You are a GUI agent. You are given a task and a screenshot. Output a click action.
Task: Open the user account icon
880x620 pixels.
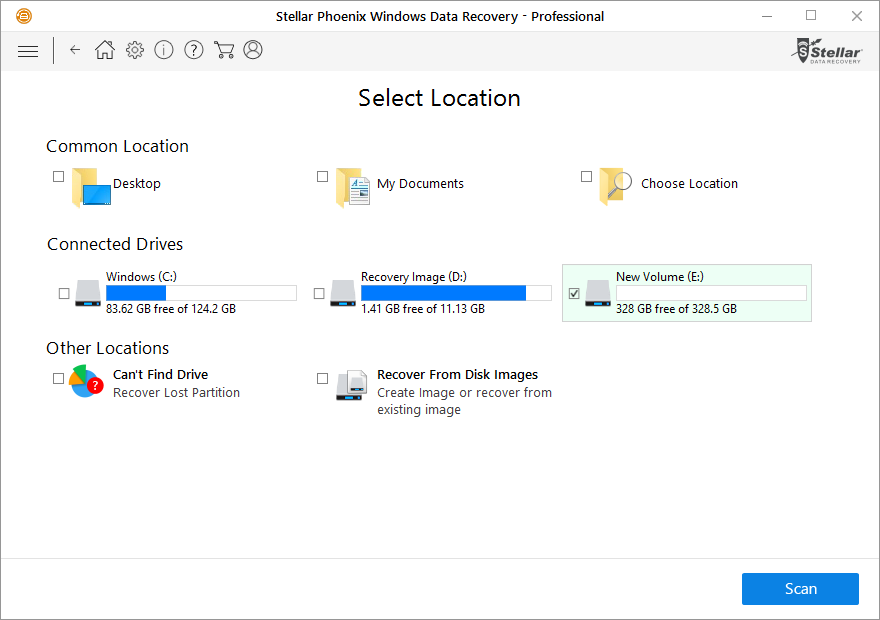point(253,50)
